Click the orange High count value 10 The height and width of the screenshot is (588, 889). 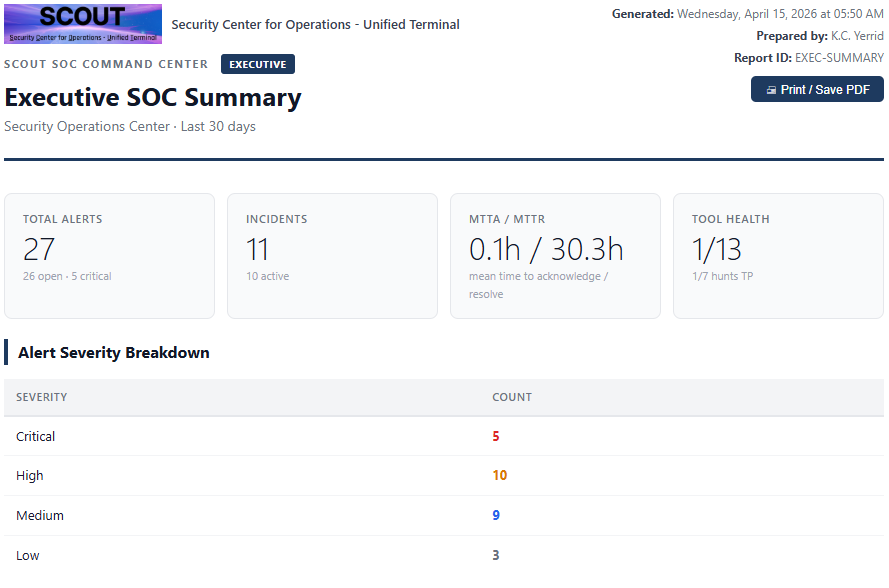pos(499,475)
